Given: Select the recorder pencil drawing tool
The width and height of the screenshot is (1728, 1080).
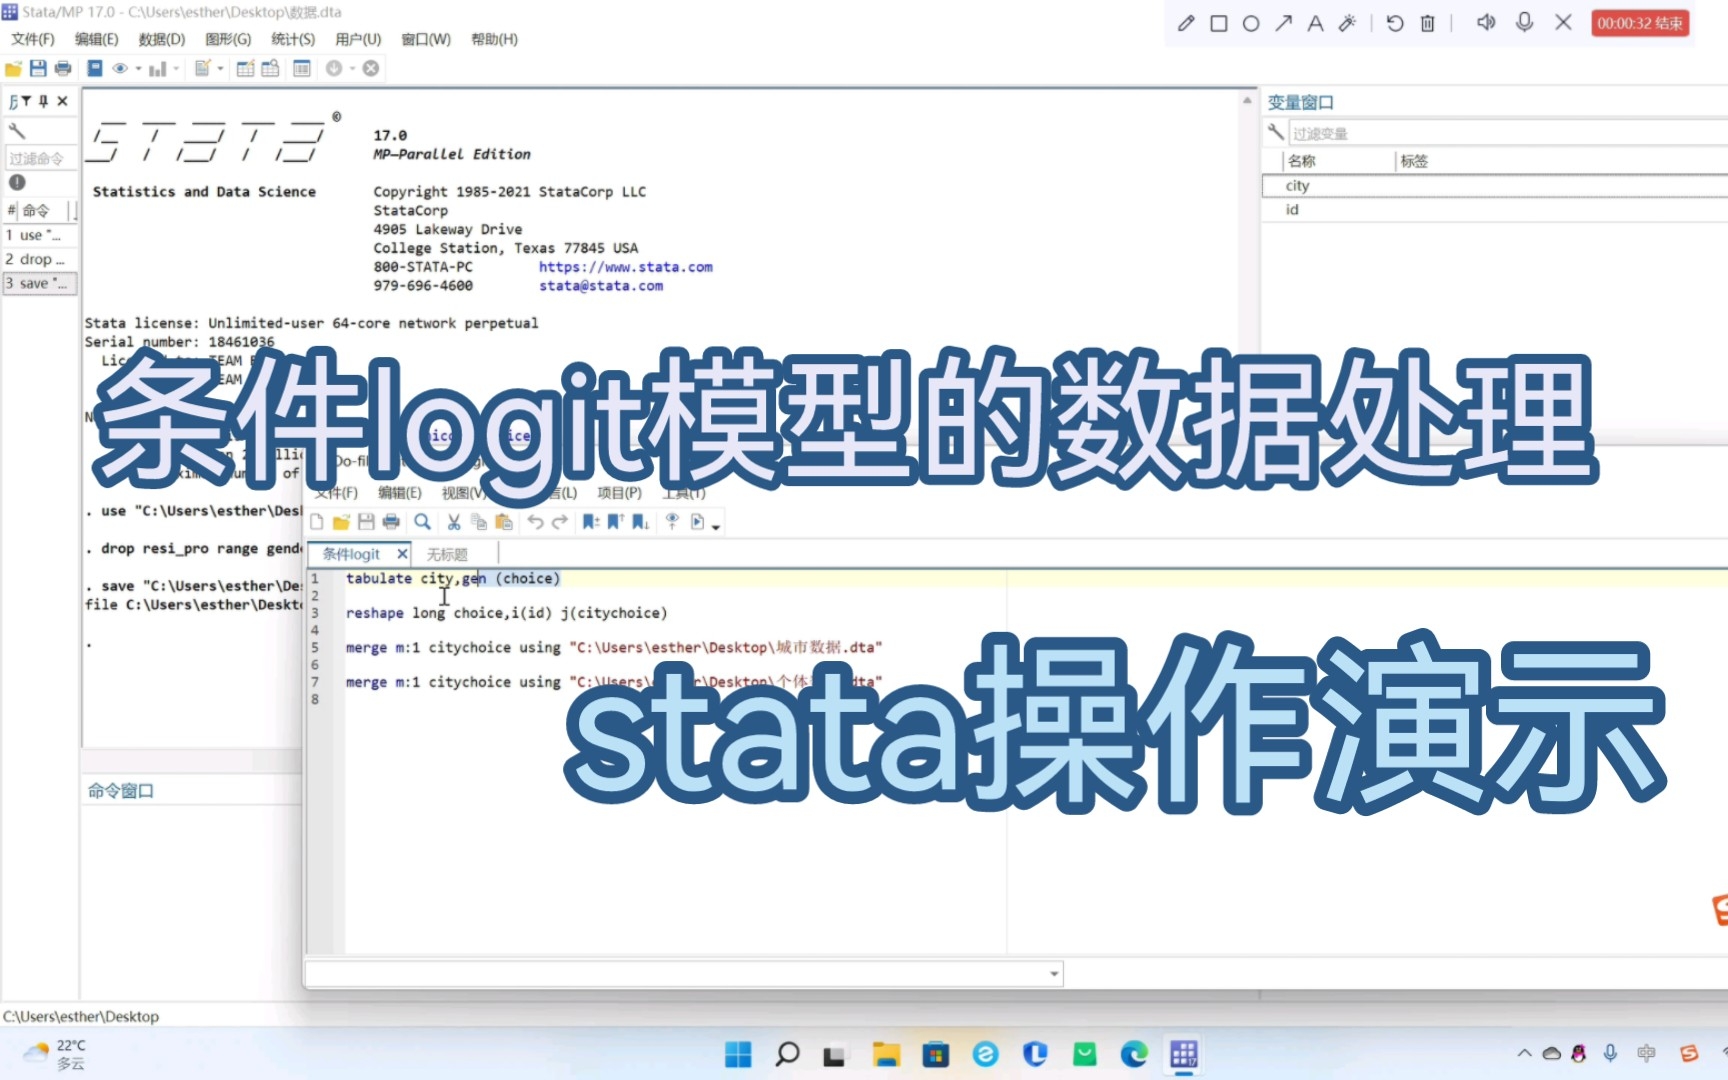Looking at the screenshot, I should (x=1186, y=23).
